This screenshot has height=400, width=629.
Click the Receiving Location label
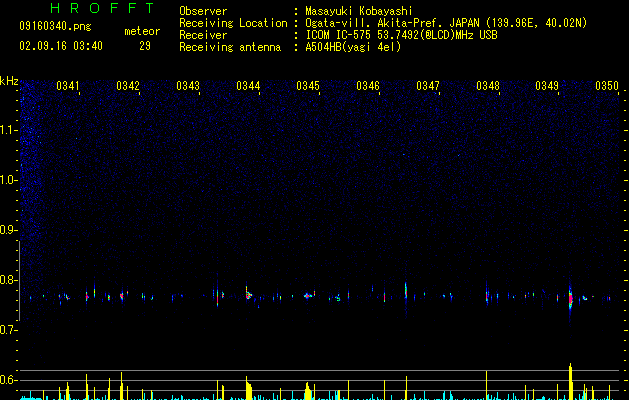tap(233, 23)
